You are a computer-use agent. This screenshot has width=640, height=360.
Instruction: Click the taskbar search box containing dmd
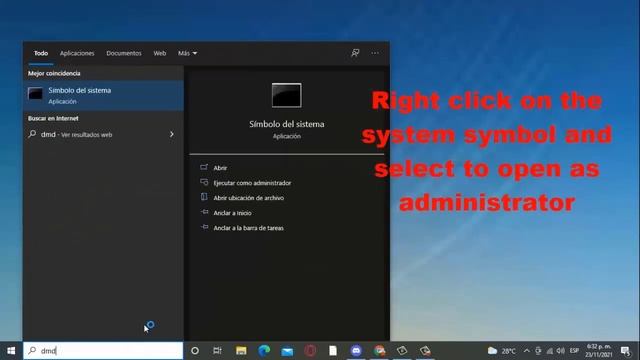(103, 351)
